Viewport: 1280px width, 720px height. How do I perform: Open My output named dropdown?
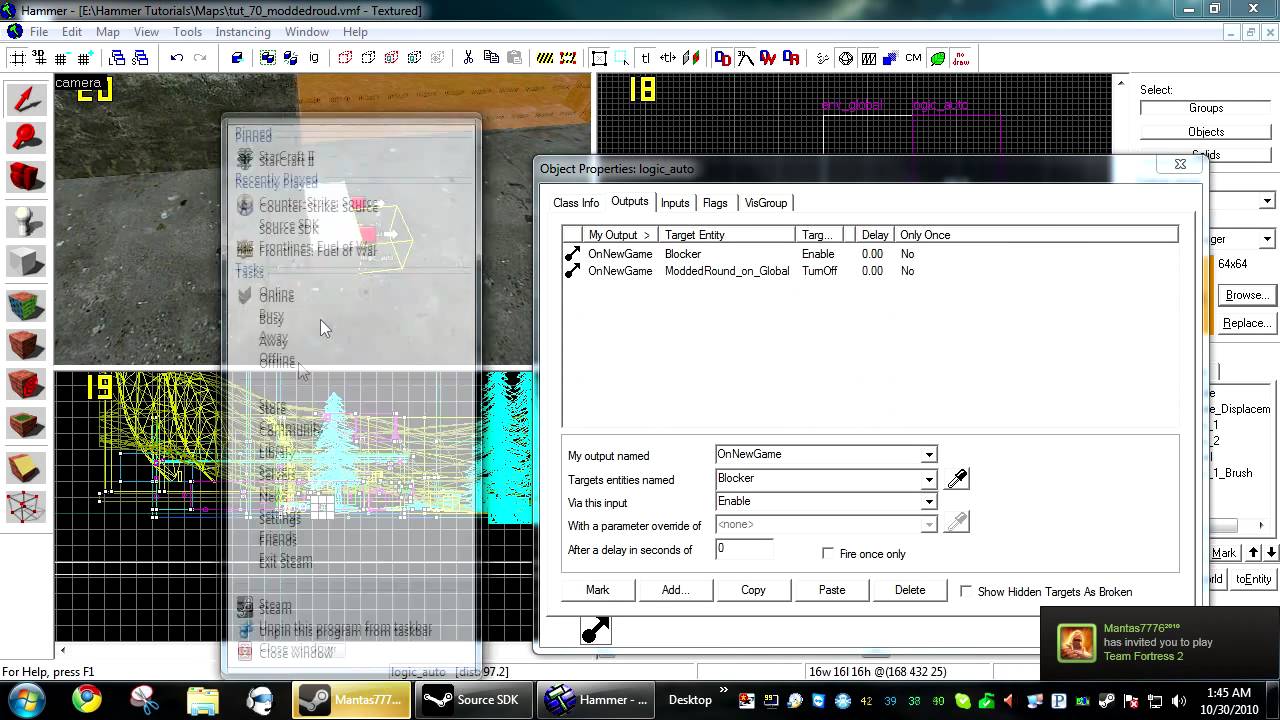tap(929, 455)
